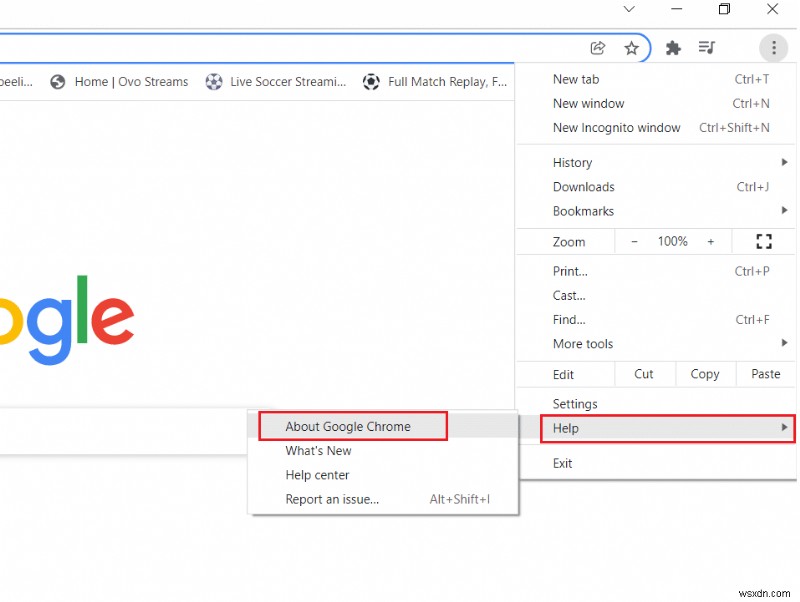Click the share icon in the toolbar
Image resolution: width=800 pixels, height=602 pixels.
click(x=597, y=47)
